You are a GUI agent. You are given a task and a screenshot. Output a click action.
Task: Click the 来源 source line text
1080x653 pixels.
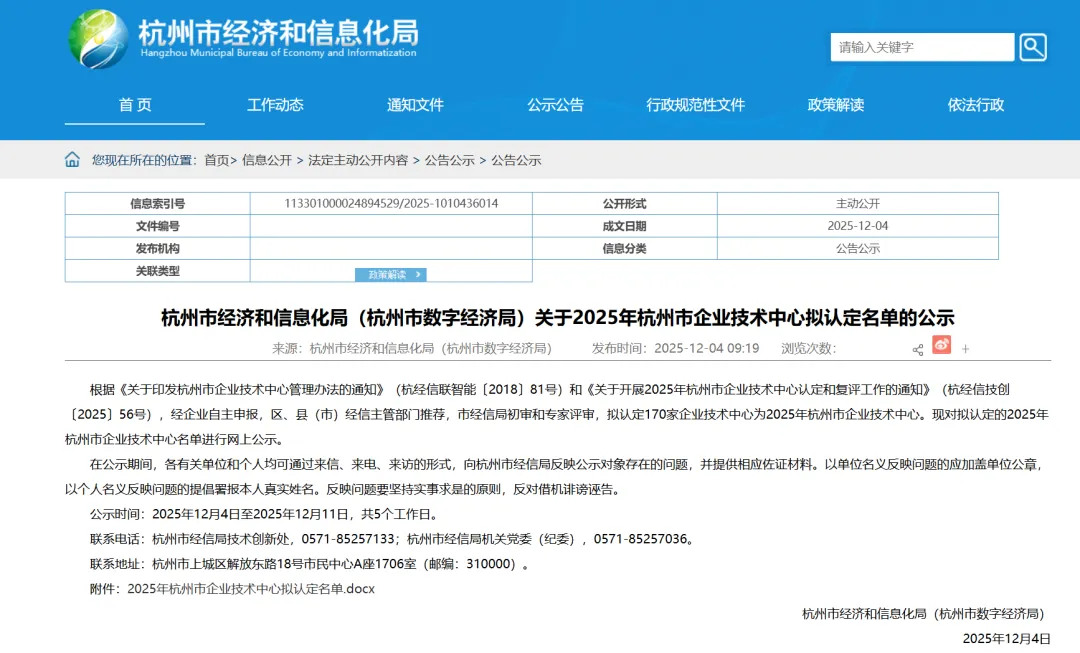point(412,349)
